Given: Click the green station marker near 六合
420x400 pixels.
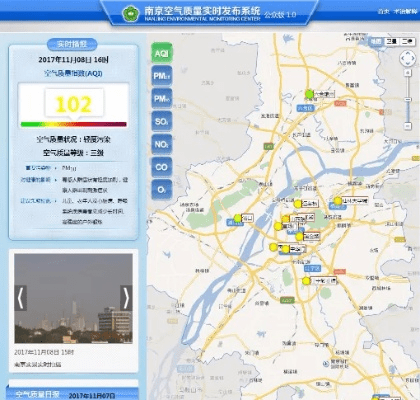Looking at the screenshot, I should point(309,94).
